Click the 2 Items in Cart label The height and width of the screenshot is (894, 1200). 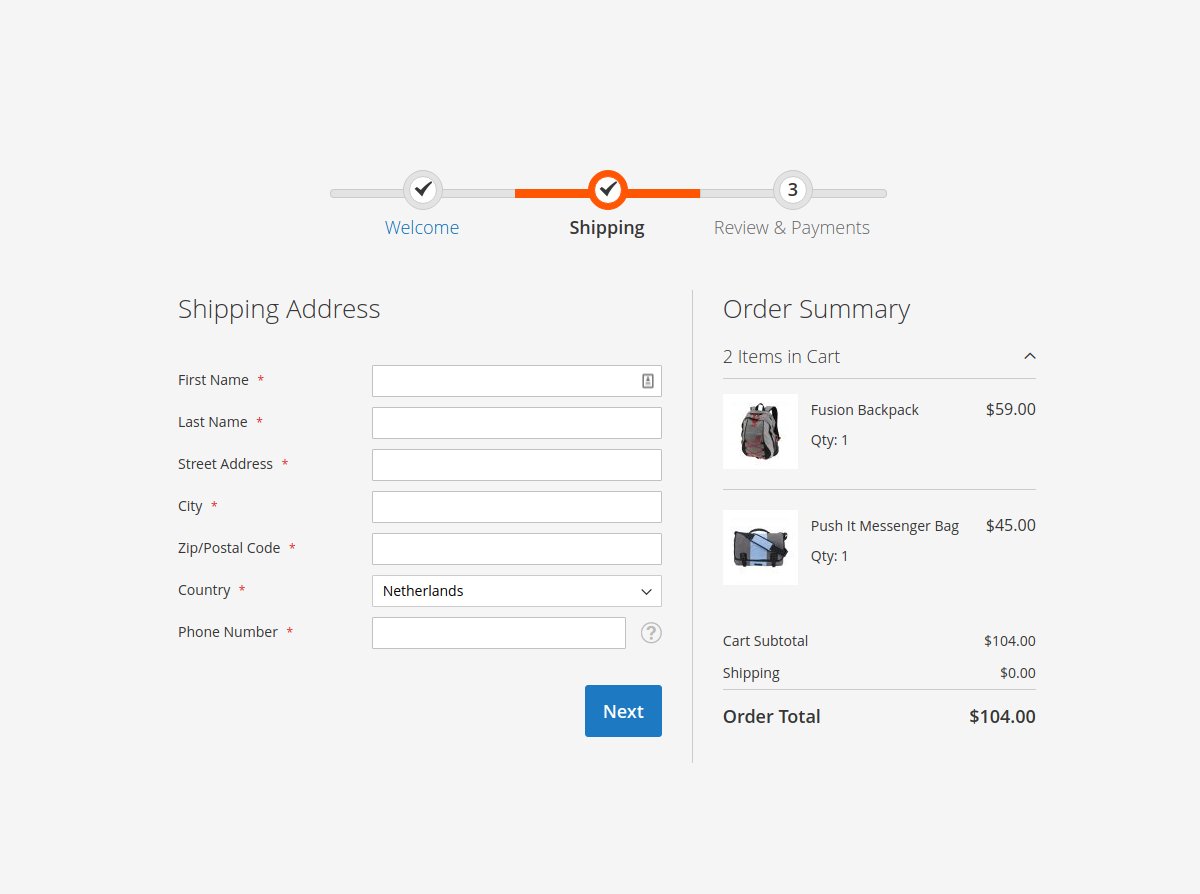click(x=781, y=356)
